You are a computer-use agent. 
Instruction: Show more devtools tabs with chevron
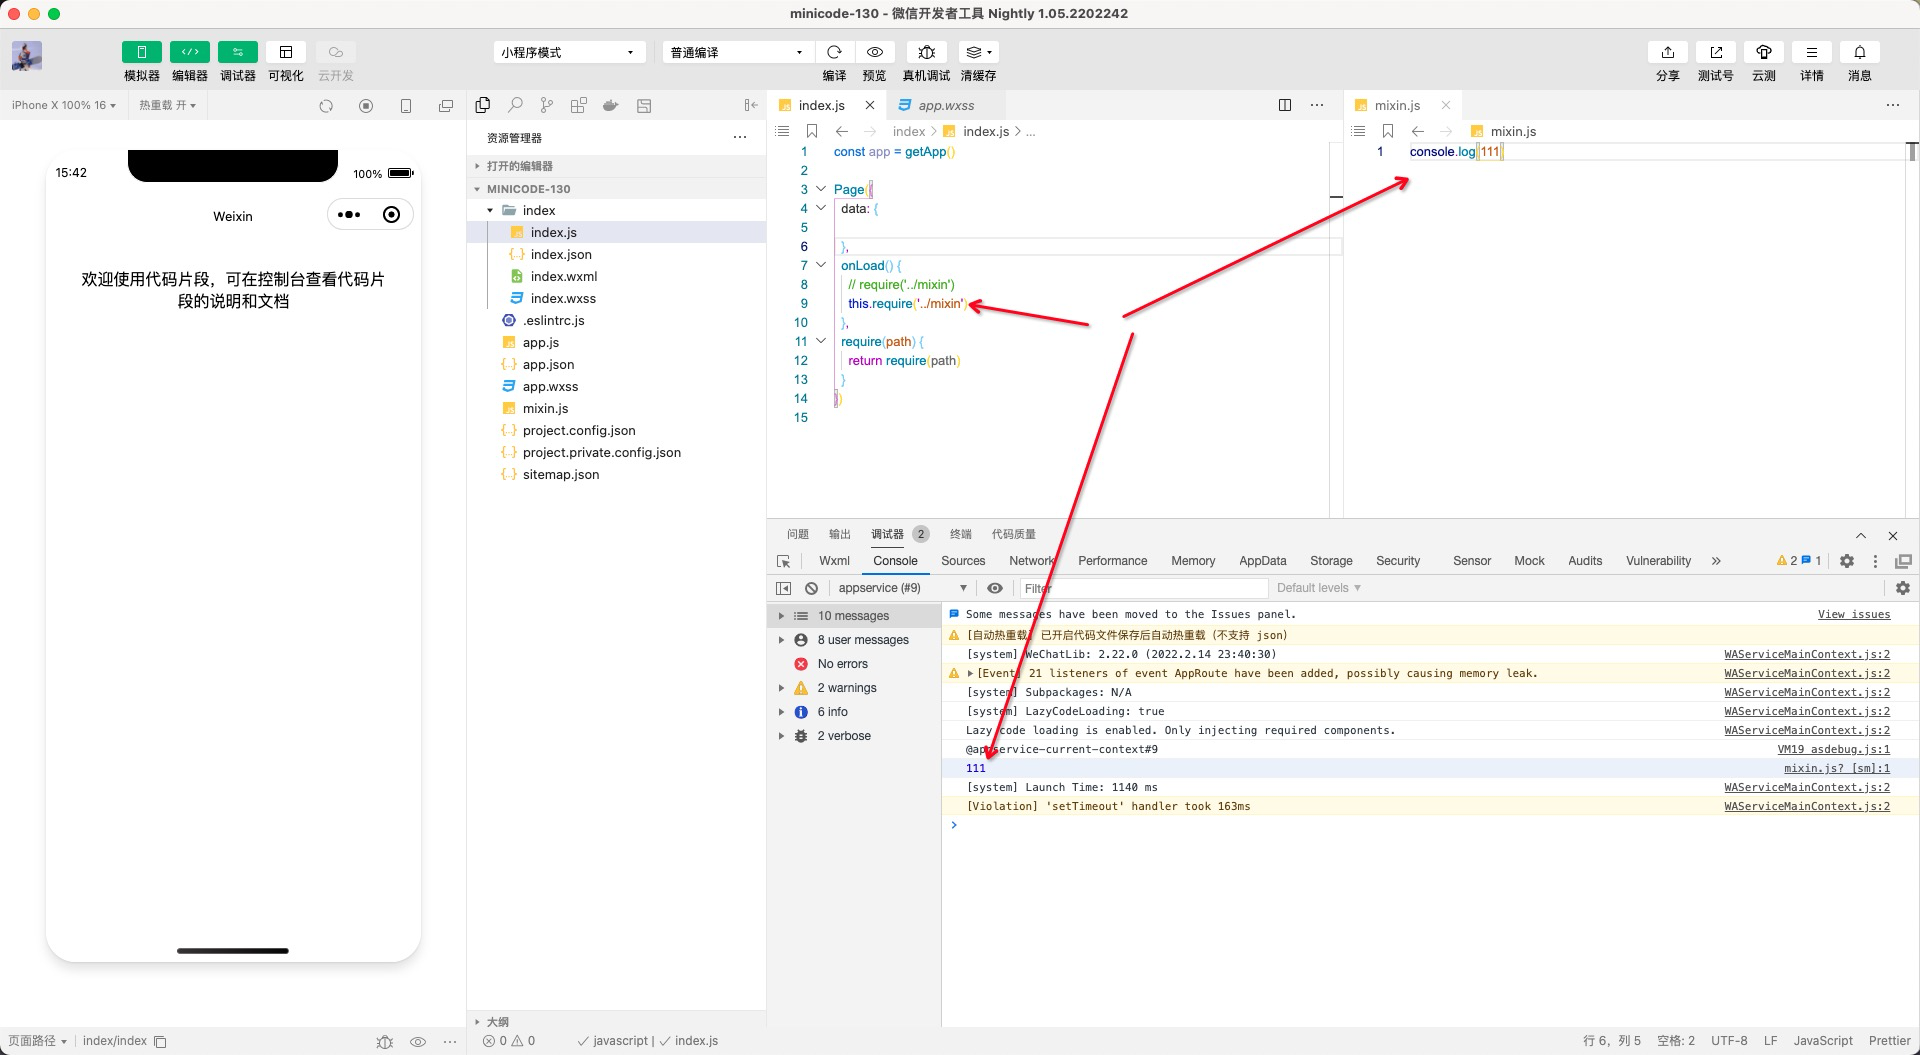pyautogui.click(x=1716, y=561)
